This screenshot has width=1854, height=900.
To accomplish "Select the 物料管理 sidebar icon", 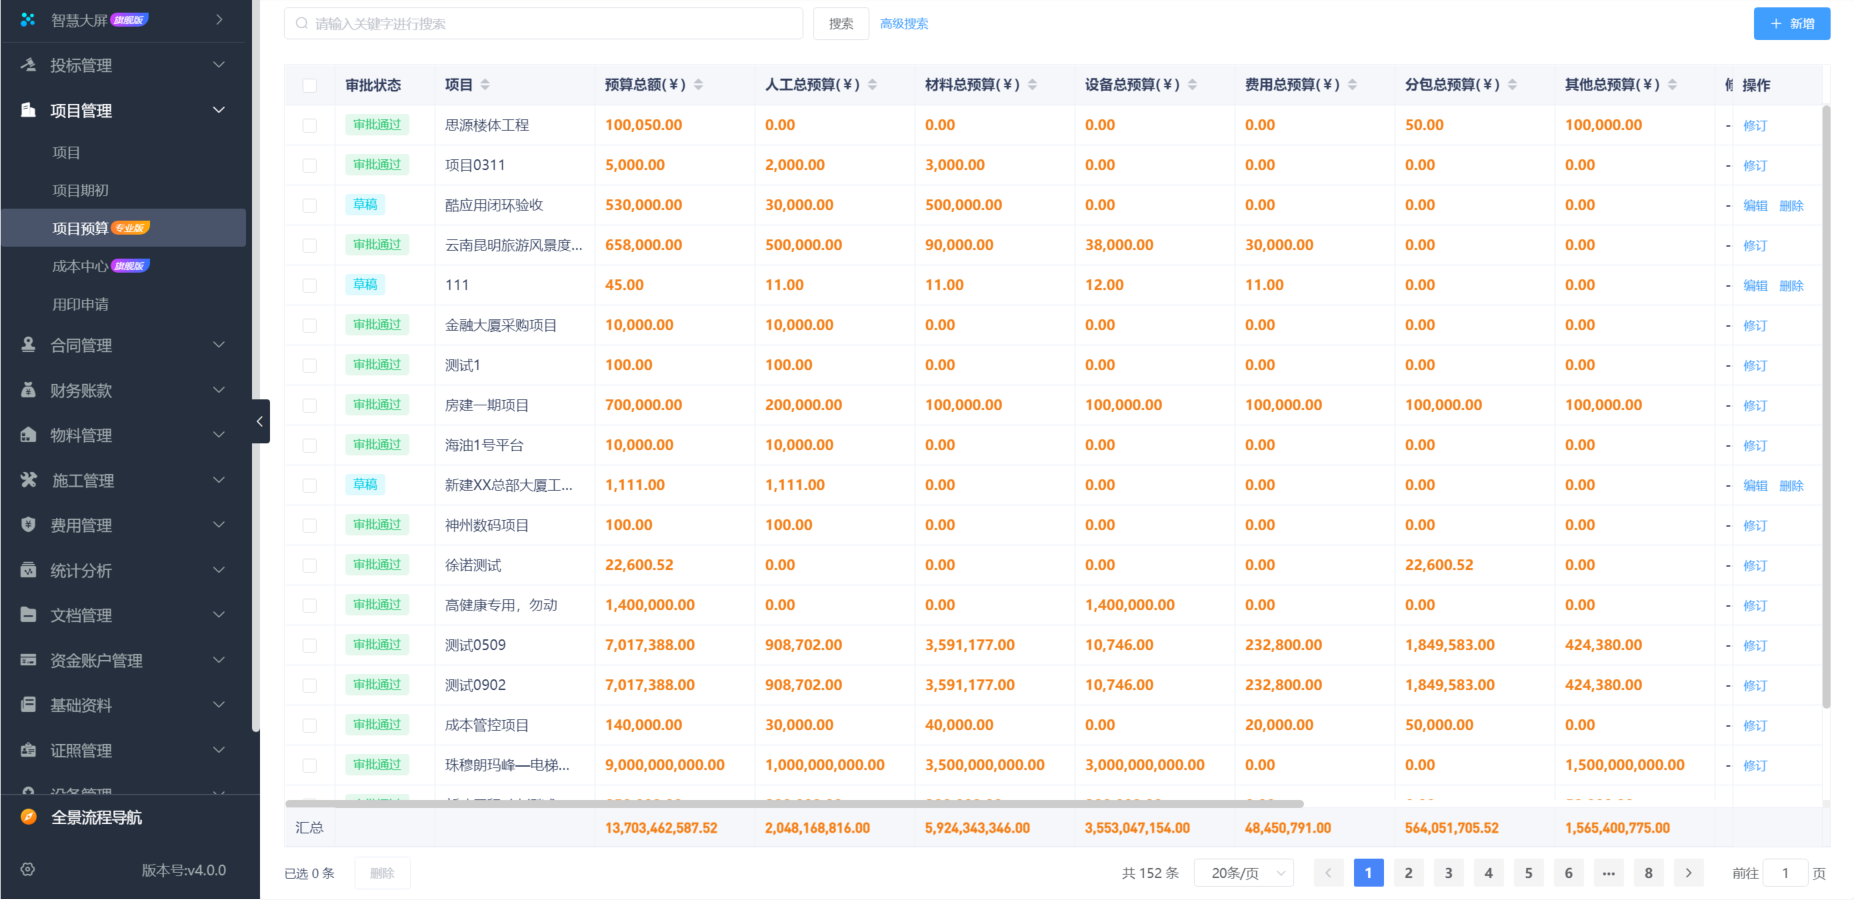I will (x=27, y=435).
